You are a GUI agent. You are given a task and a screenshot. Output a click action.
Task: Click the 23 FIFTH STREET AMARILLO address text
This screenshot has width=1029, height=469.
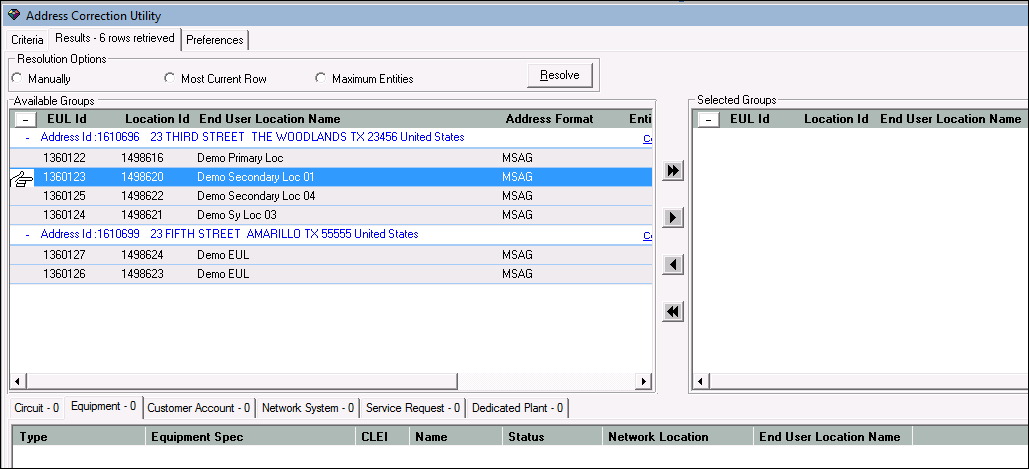(x=284, y=234)
